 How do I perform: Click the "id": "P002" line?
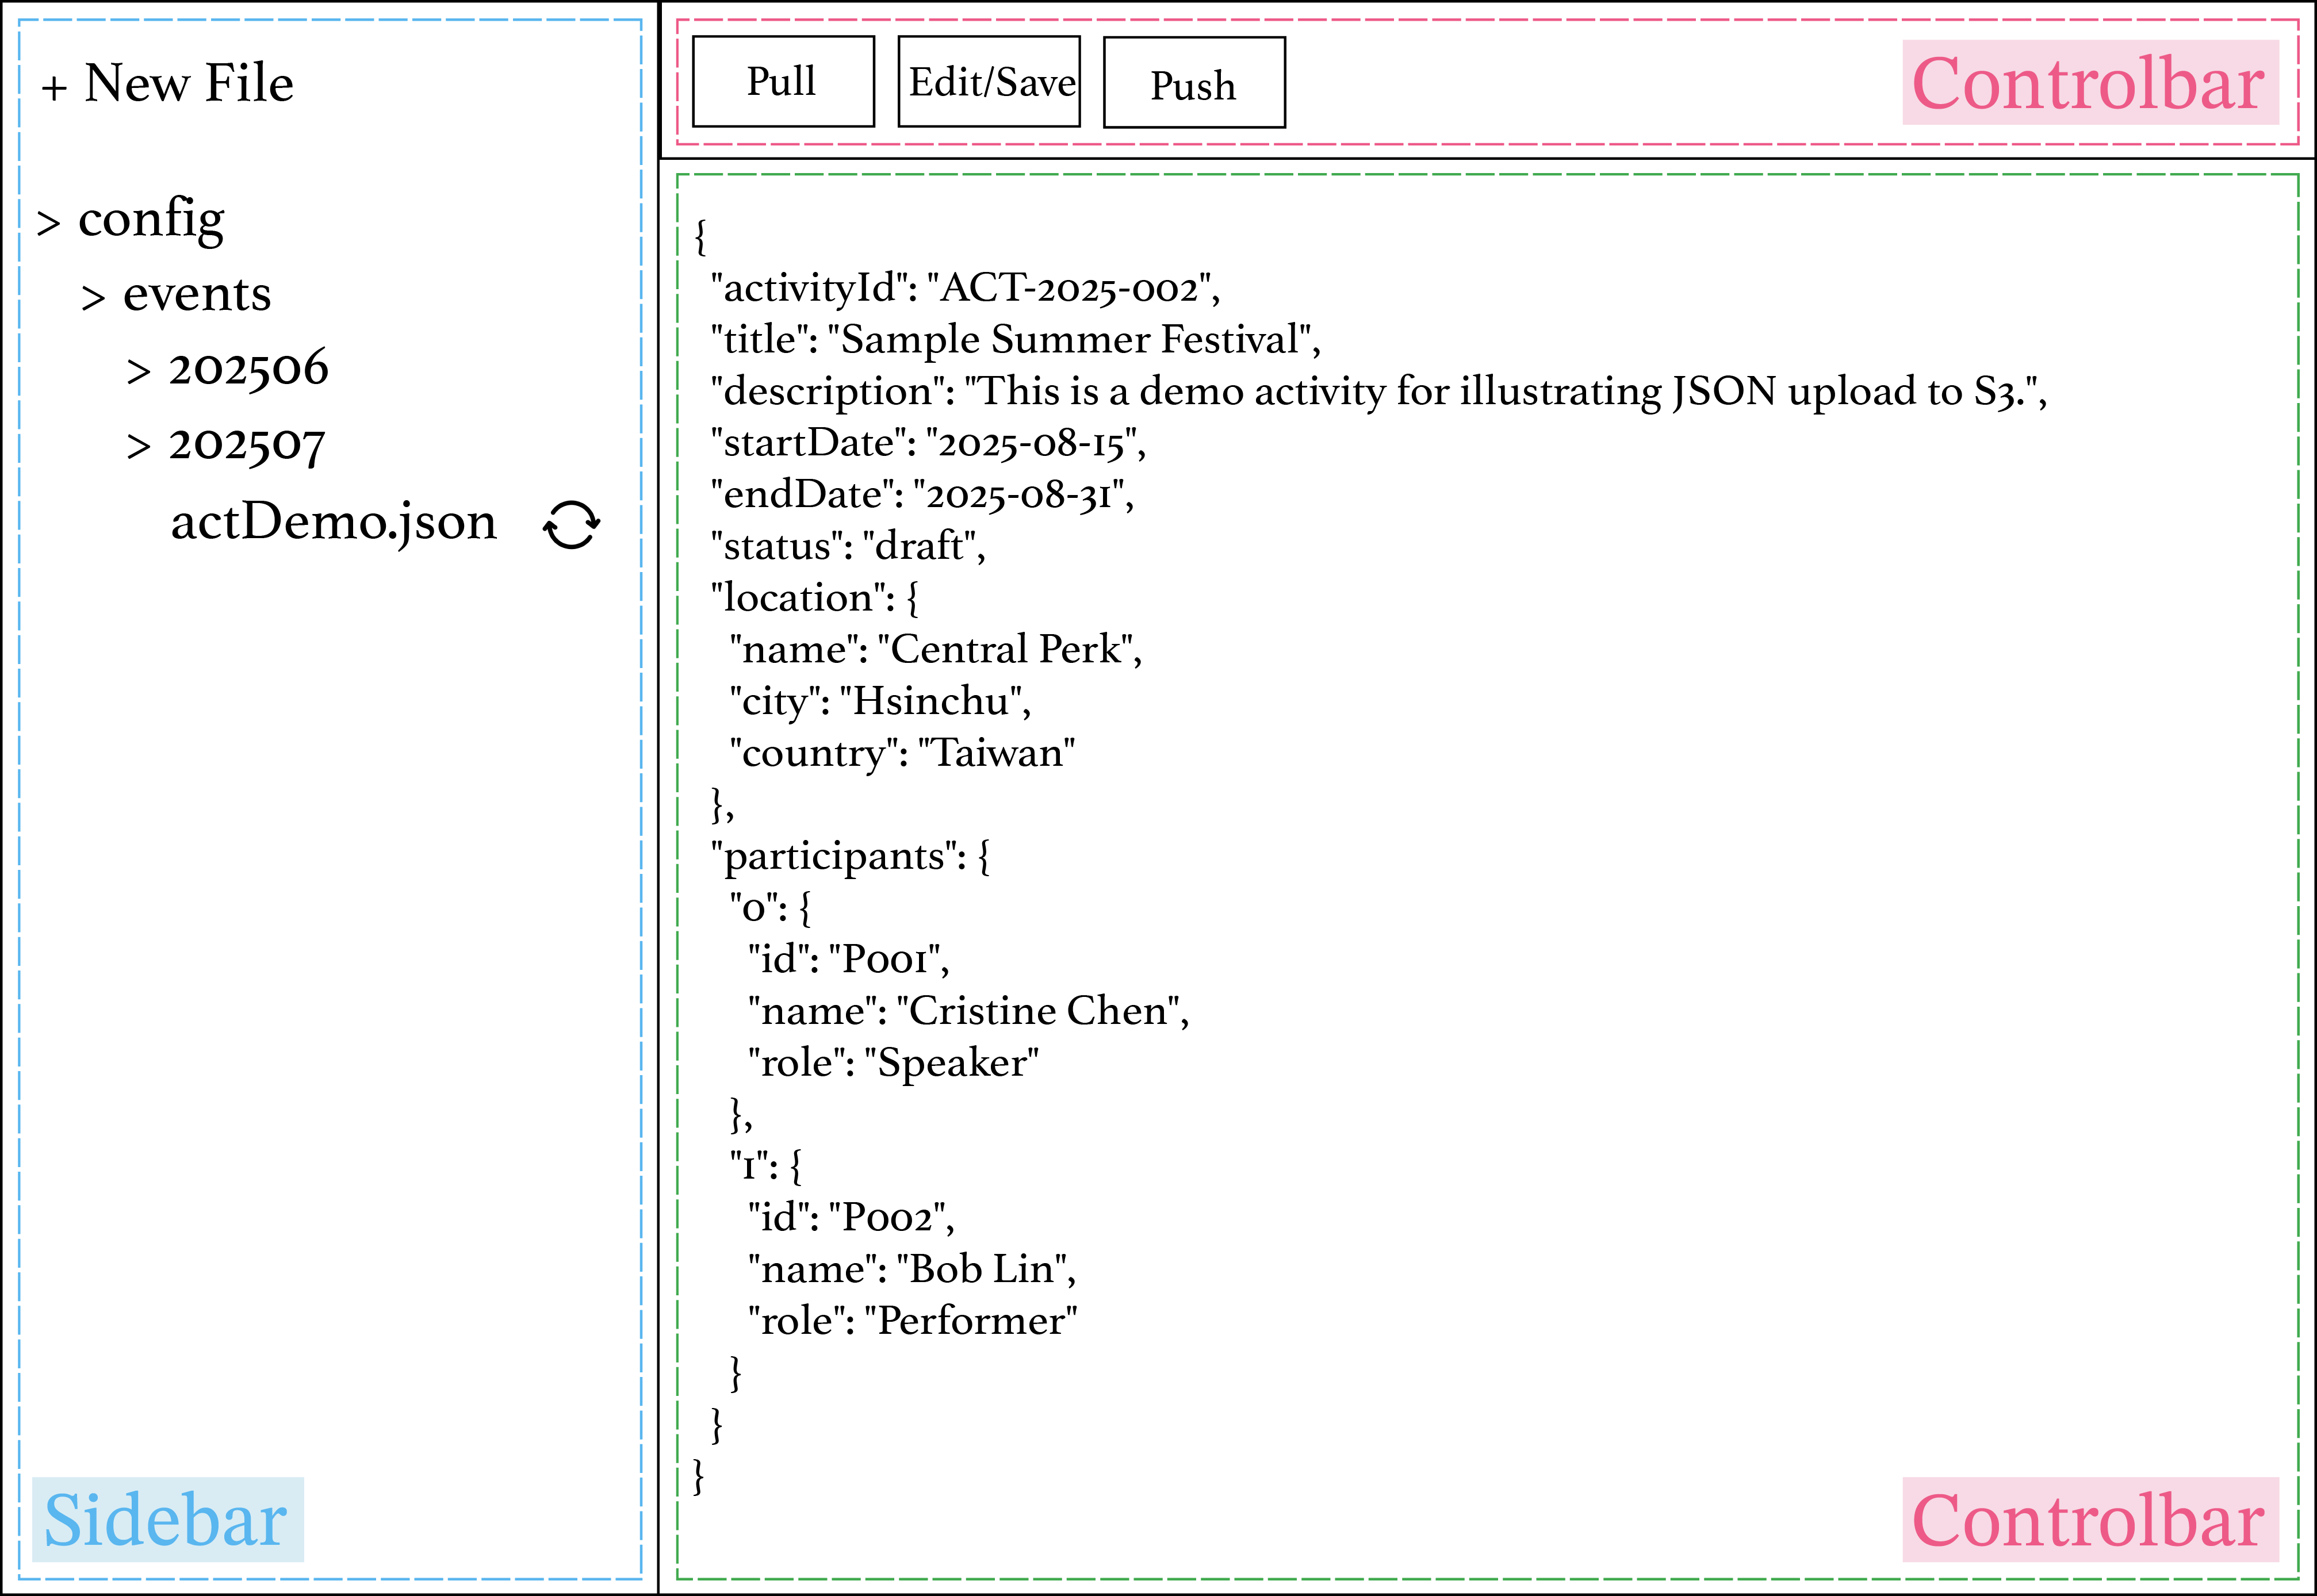[851, 1218]
